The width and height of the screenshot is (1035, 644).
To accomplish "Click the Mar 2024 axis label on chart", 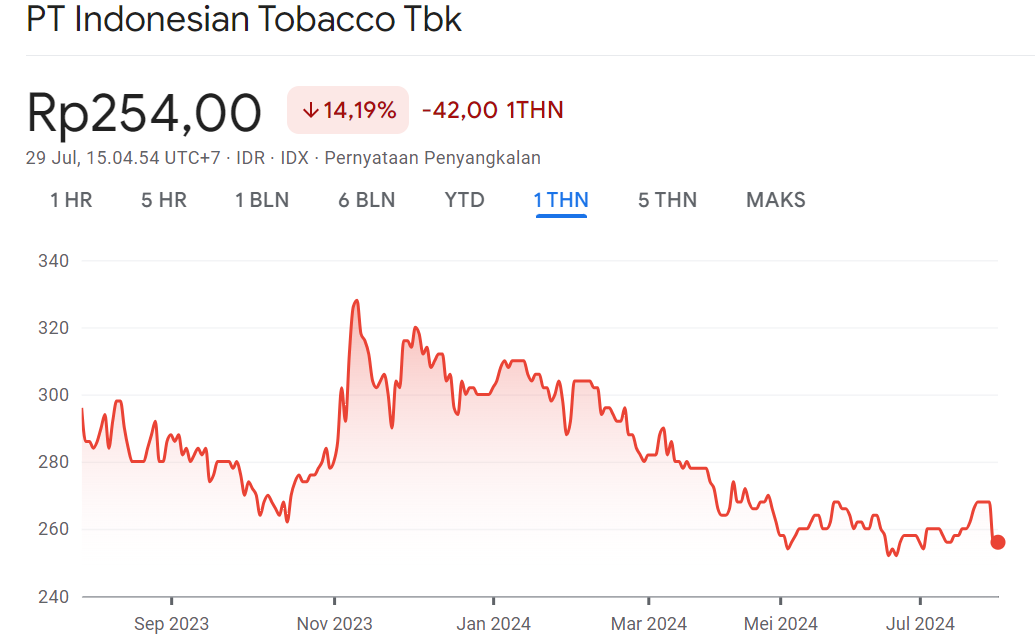I will pyautogui.click(x=648, y=622).
